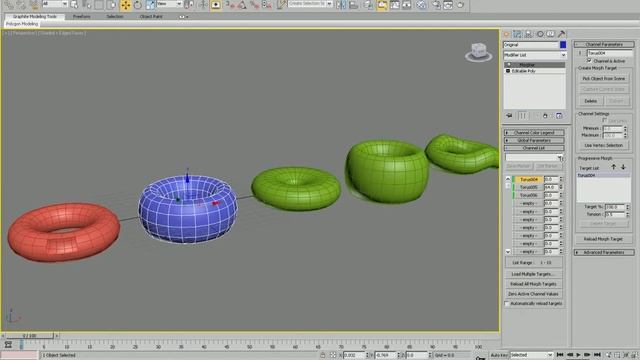Screen dimensions: 640x360
Task: Click the Align tool icon
Action: click(x=353, y=5)
